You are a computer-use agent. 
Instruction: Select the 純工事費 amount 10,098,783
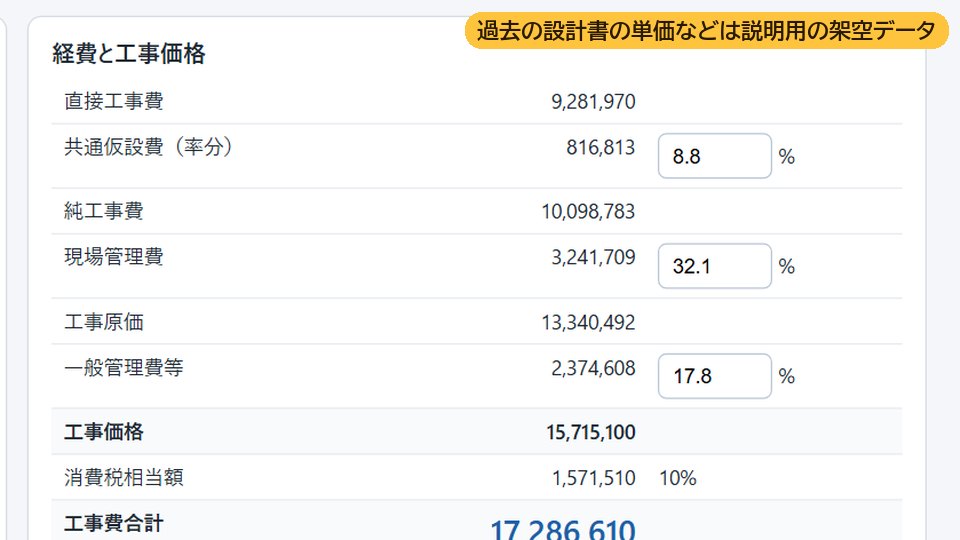click(x=588, y=212)
